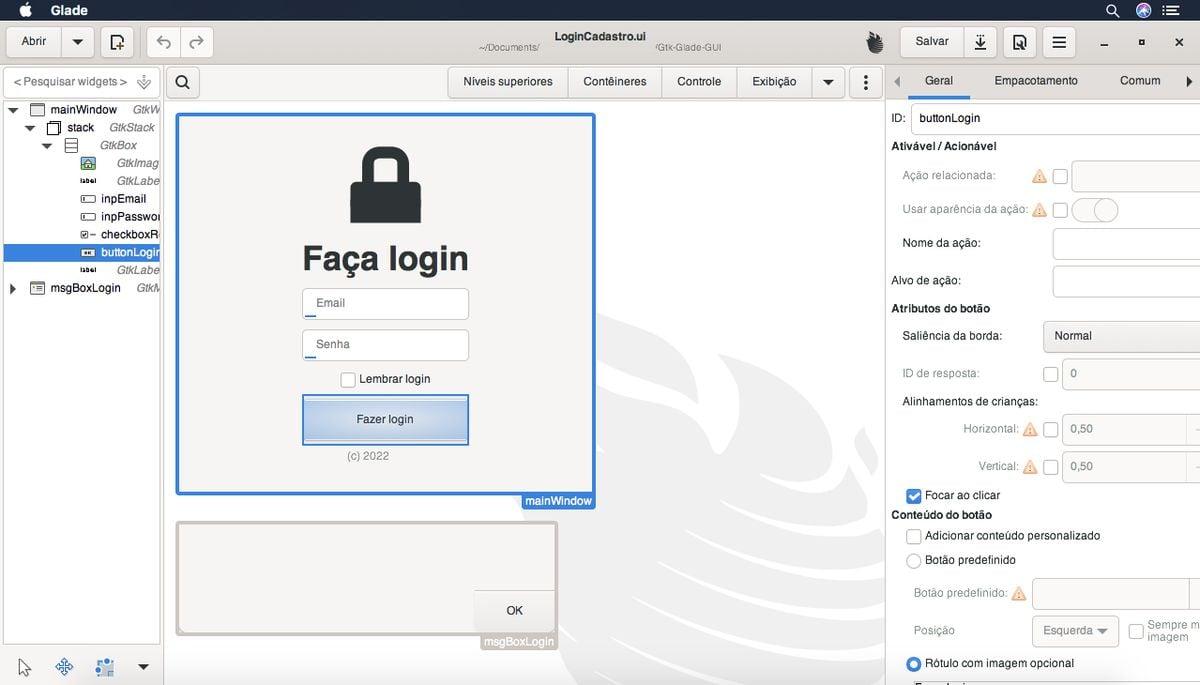The image size is (1200, 685).
Task: Click the Abrir button
Action: 34,42
